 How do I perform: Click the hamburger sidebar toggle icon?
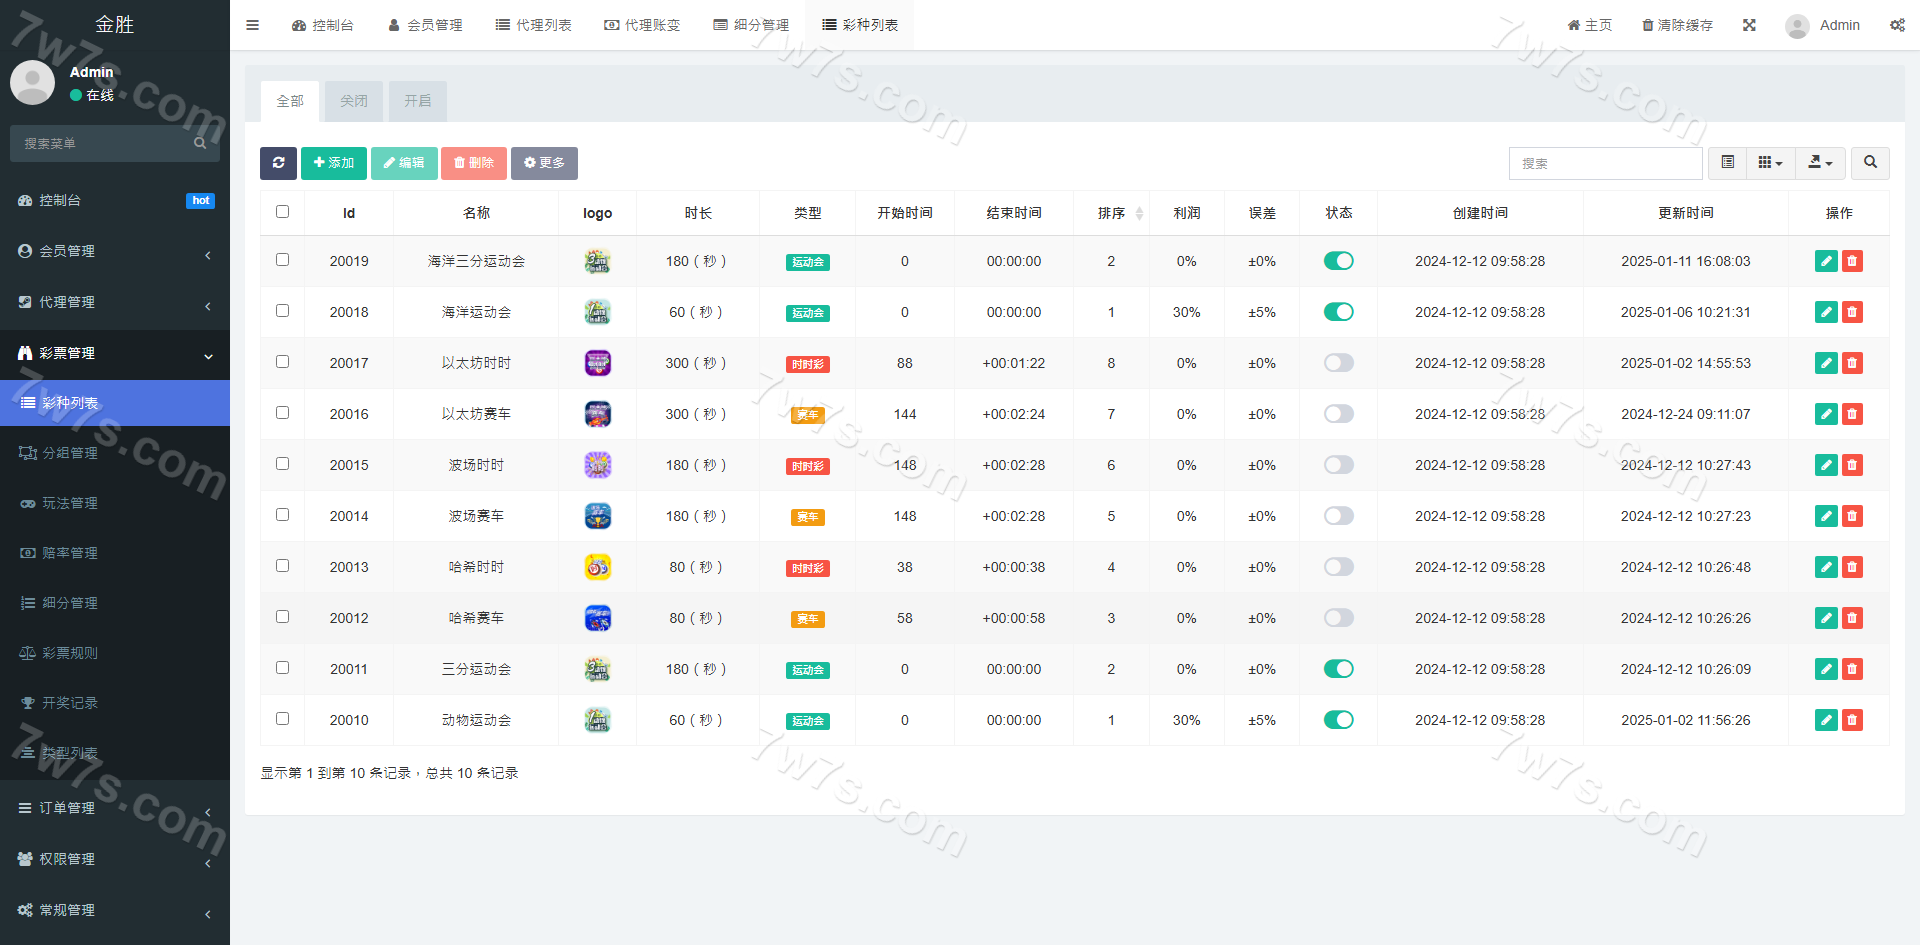click(x=252, y=25)
